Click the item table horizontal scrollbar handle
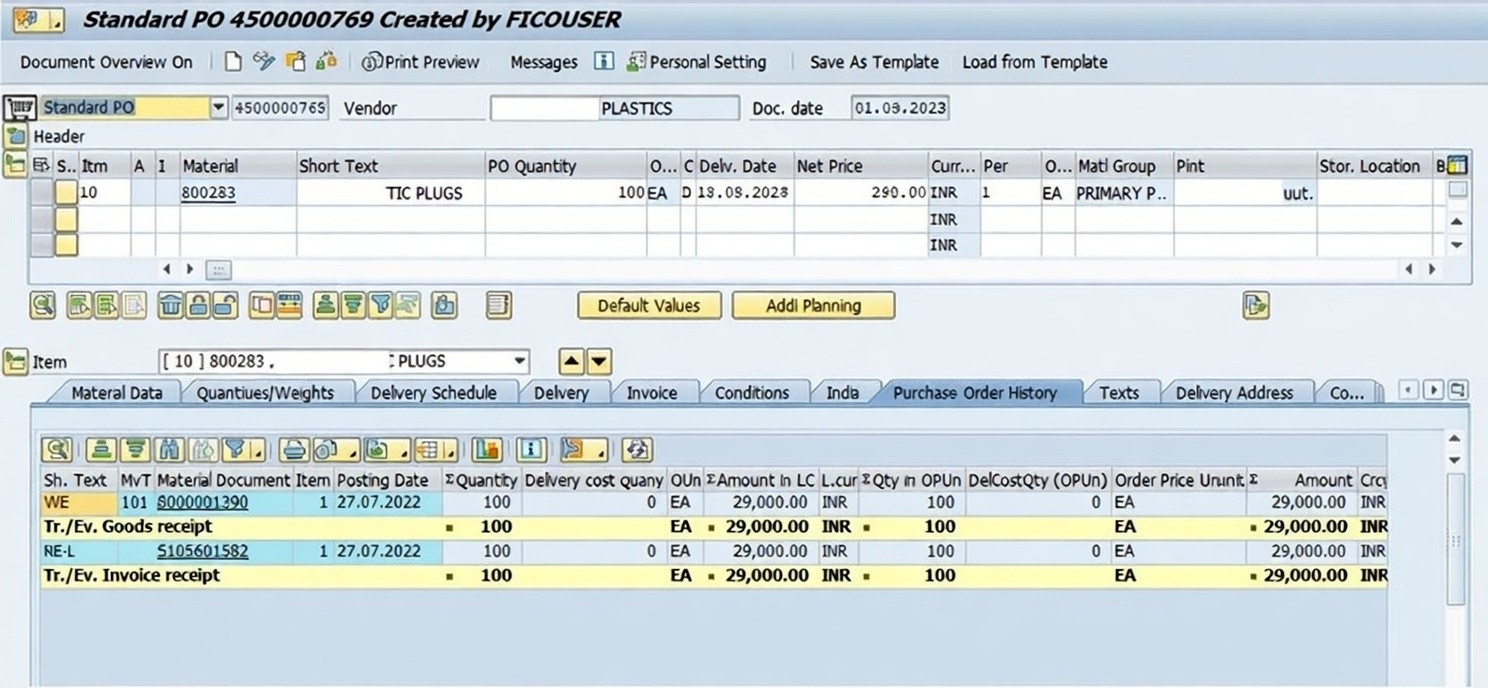The image size is (1488, 688). pyautogui.click(x=218, y=270)
